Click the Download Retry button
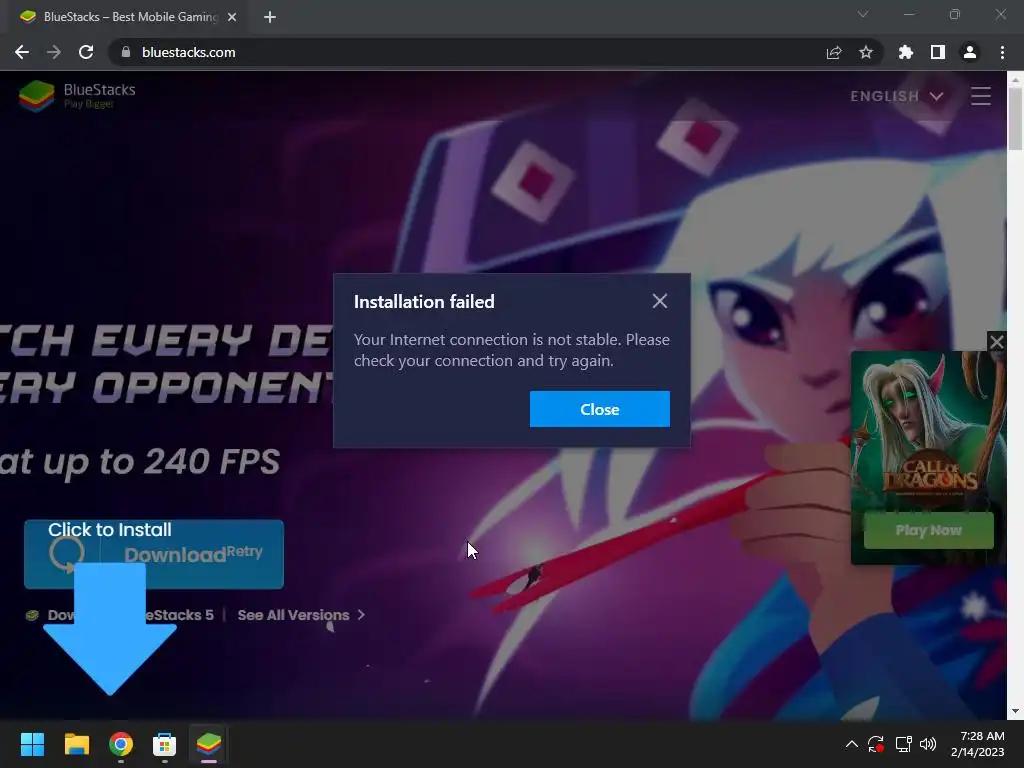The height and width of the screenshot is (768, 1024). [154, 554]
